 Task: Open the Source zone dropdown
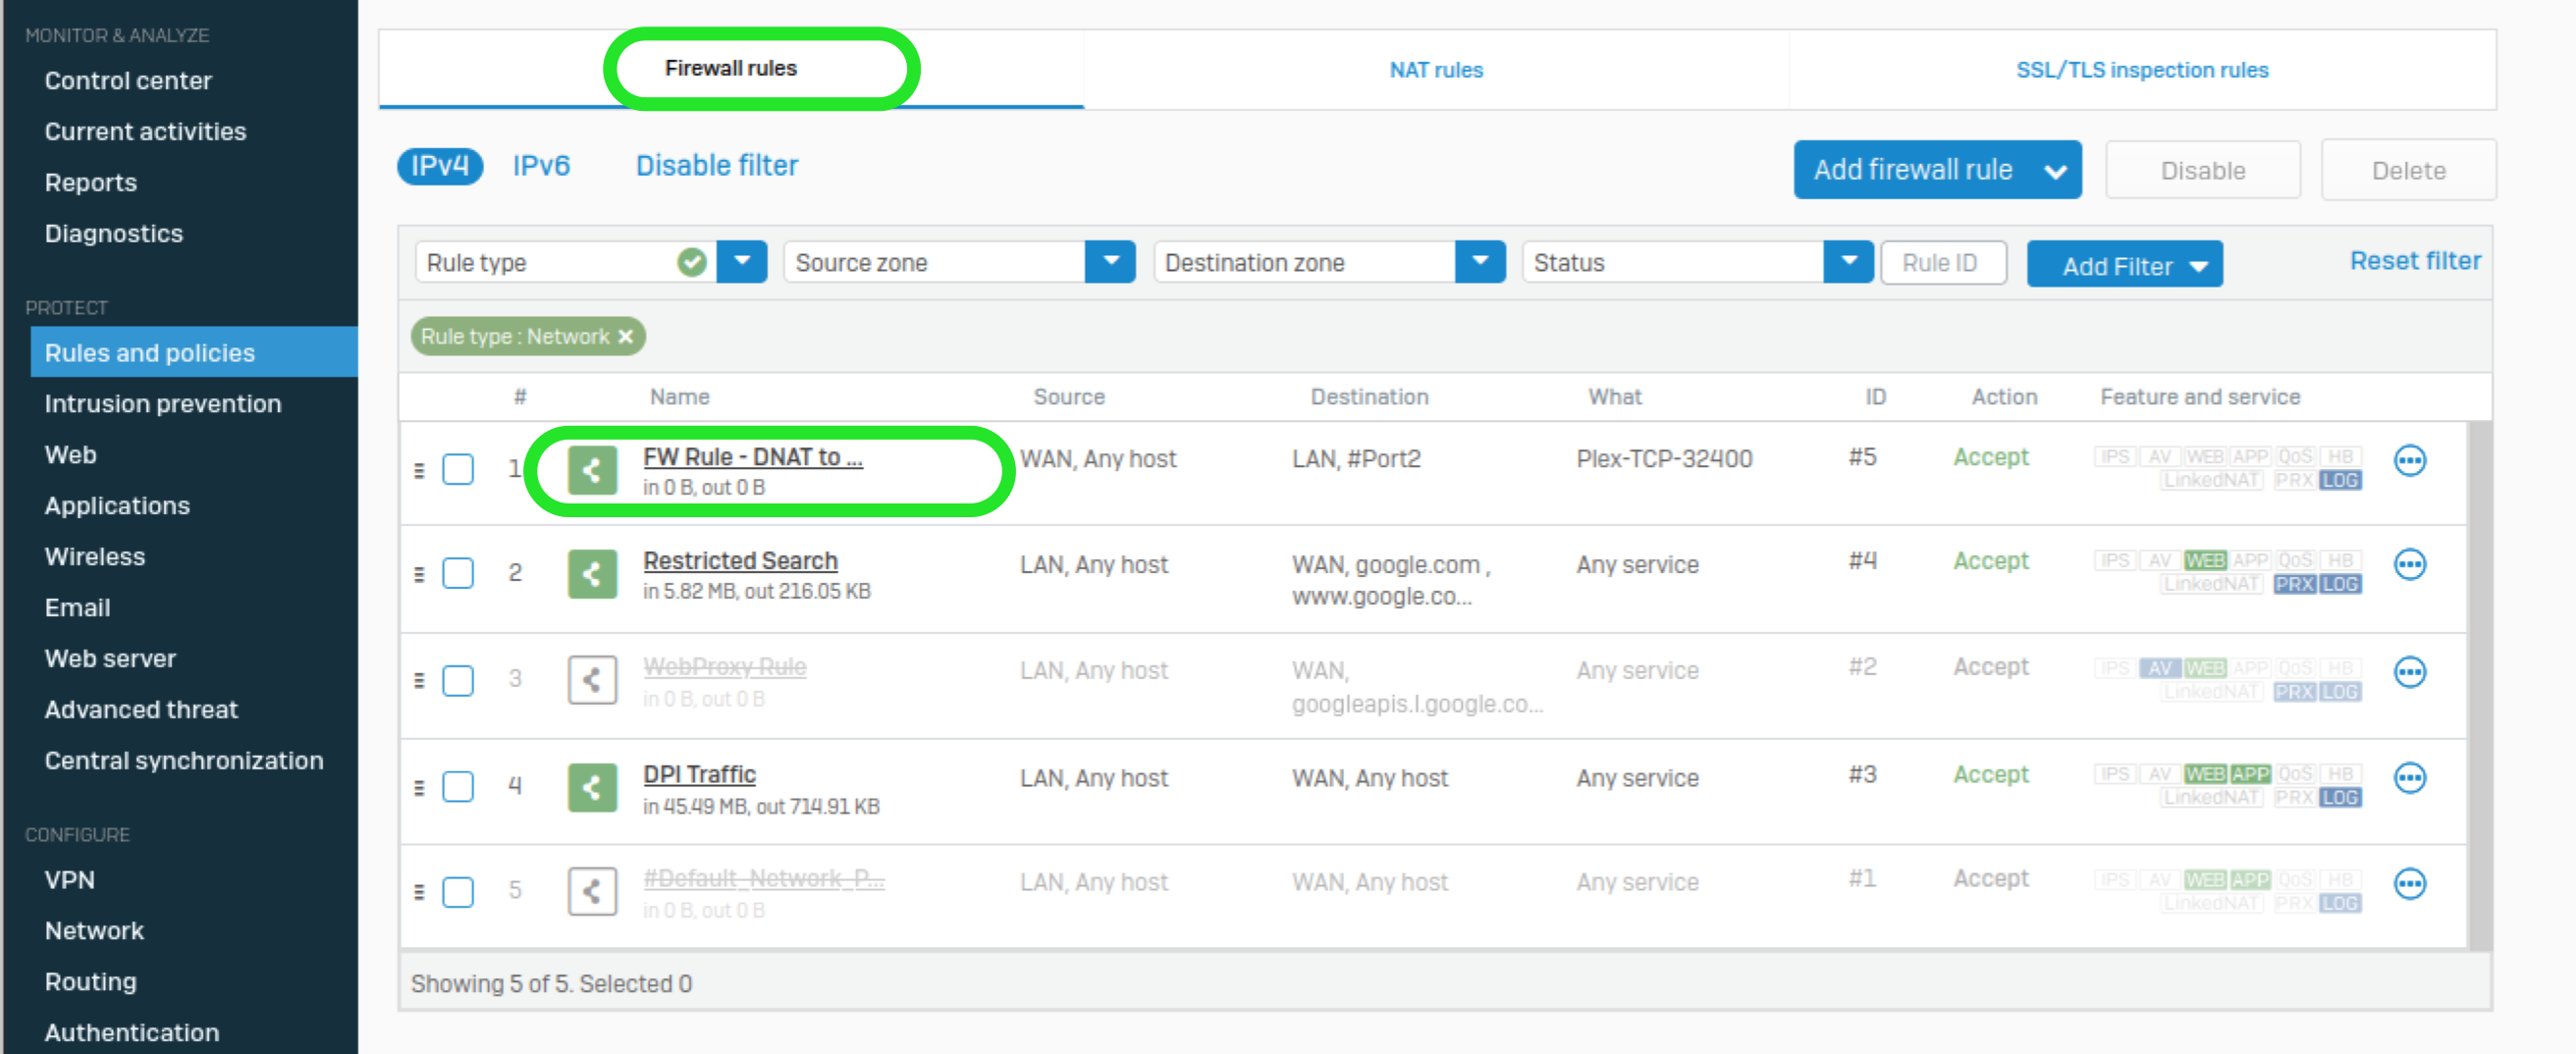coord(1110,261)
